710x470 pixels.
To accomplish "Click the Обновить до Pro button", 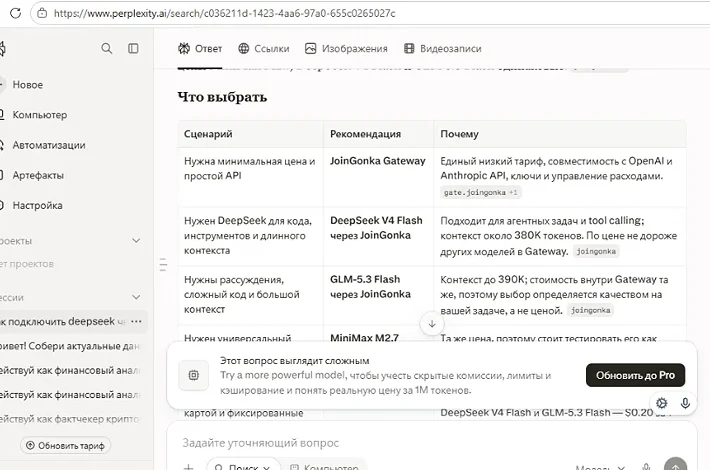I will pos(635,375).
